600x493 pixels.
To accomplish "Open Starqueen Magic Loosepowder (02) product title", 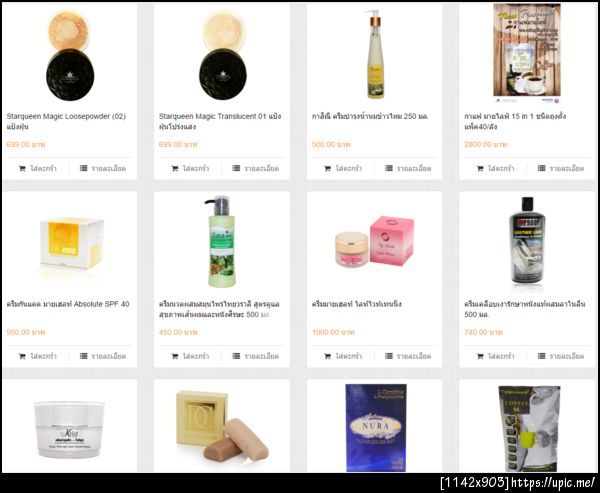I will pyautogui.click(x=66, y=121).
